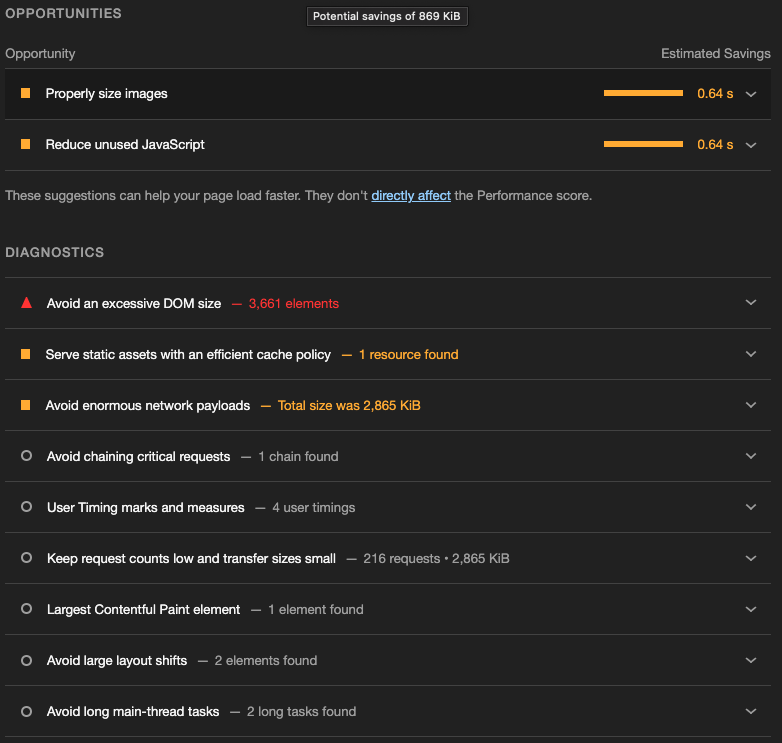Click orange square beside efficient cache policy audit

click(26, 354)
